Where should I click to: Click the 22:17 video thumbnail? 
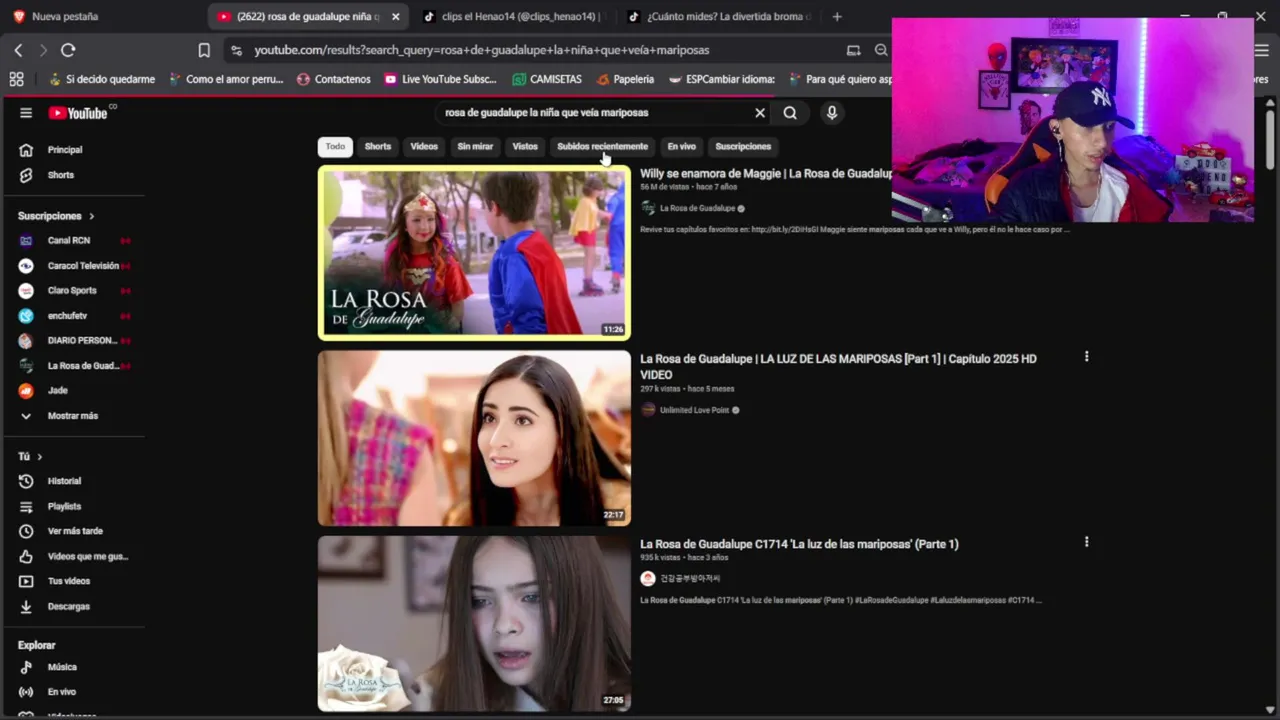474,438
